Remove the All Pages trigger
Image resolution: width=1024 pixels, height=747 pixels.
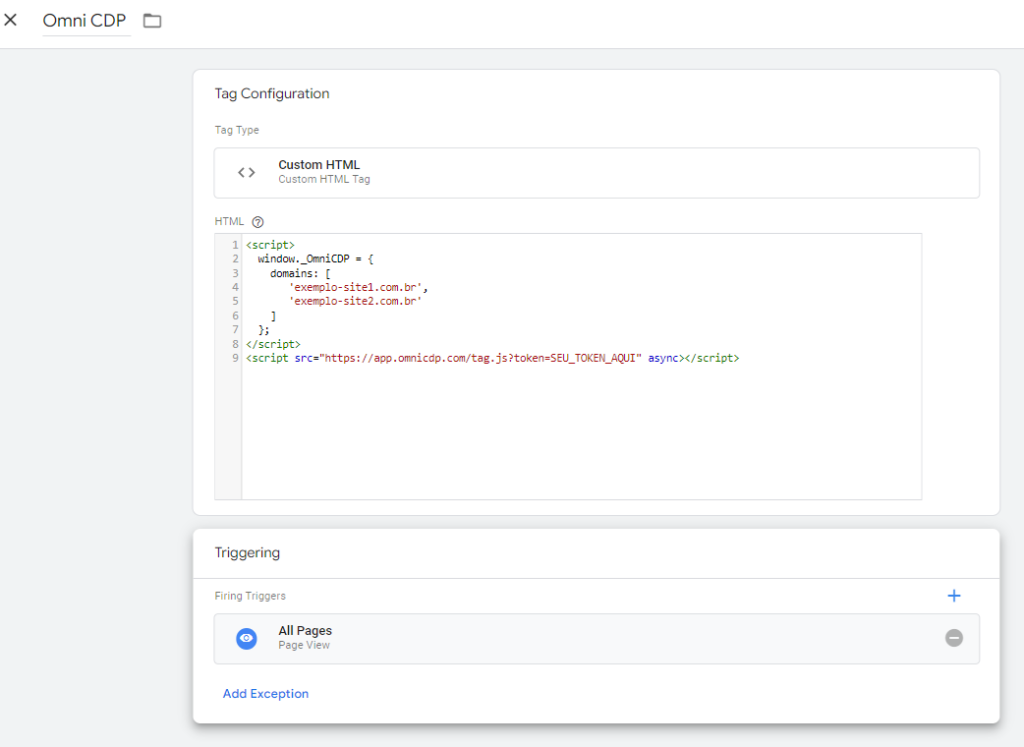[953, 638]
